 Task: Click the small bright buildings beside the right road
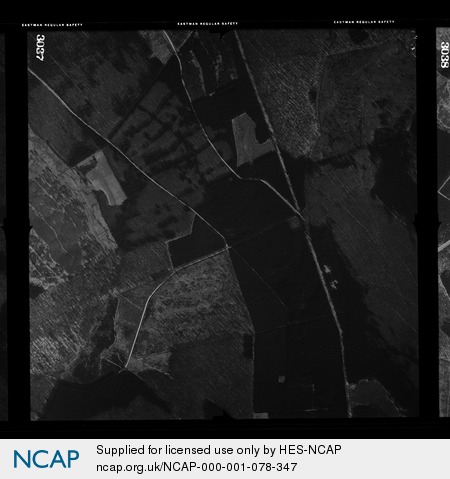coord(330,276)
